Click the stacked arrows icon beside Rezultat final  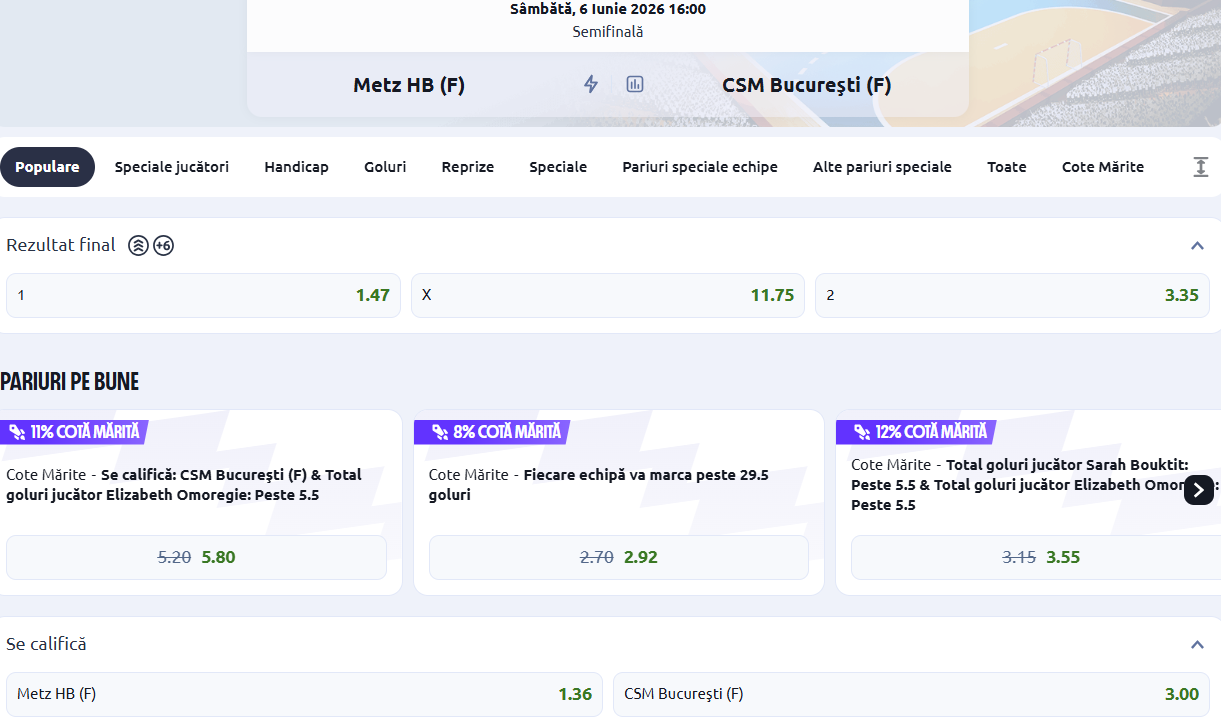139,245
